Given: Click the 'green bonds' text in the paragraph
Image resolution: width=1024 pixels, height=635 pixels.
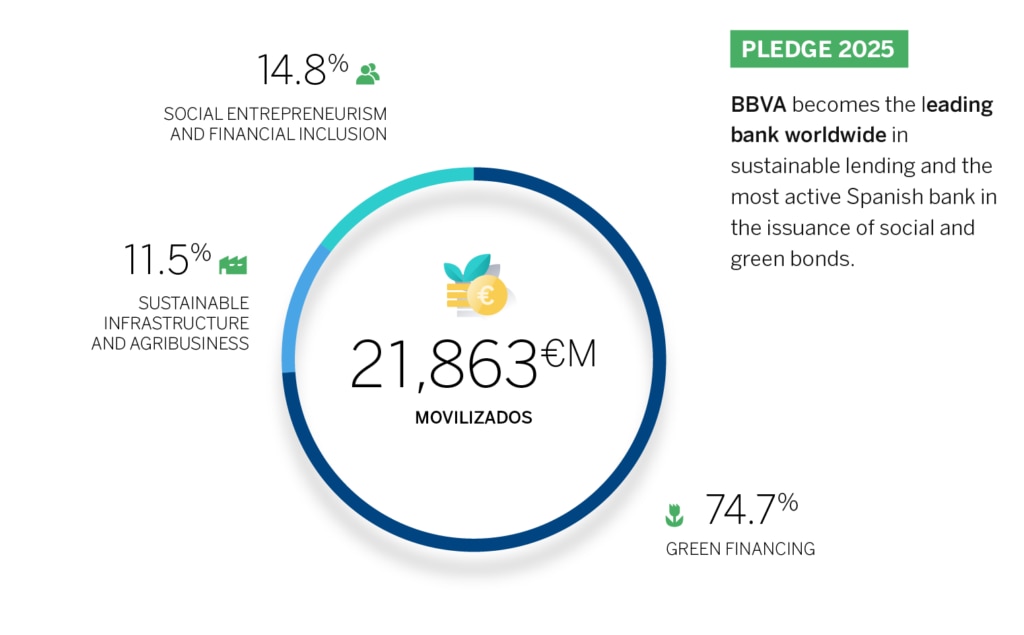Looking at the screenshot, I should [792, 259].
